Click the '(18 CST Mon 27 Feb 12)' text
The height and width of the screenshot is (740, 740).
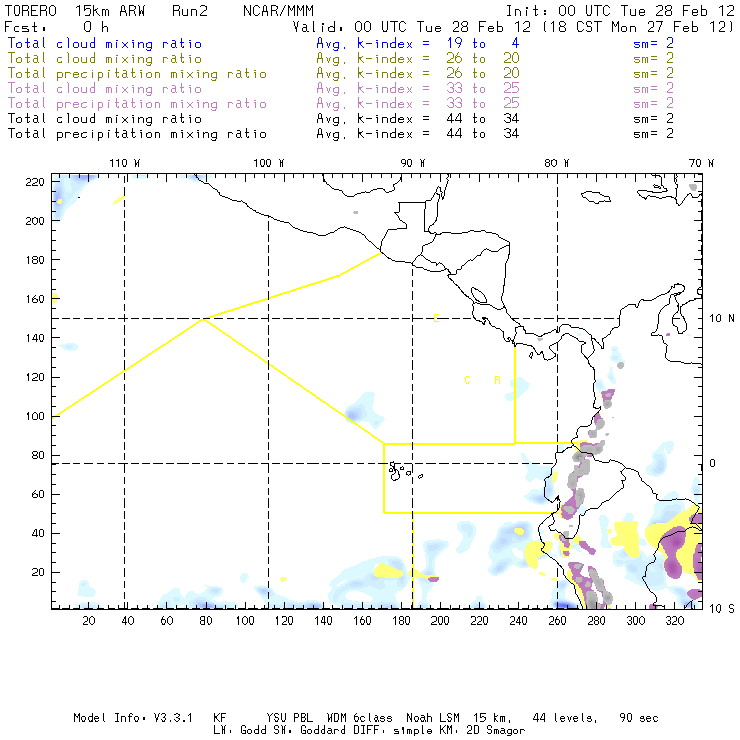click(x=639, y=27)
